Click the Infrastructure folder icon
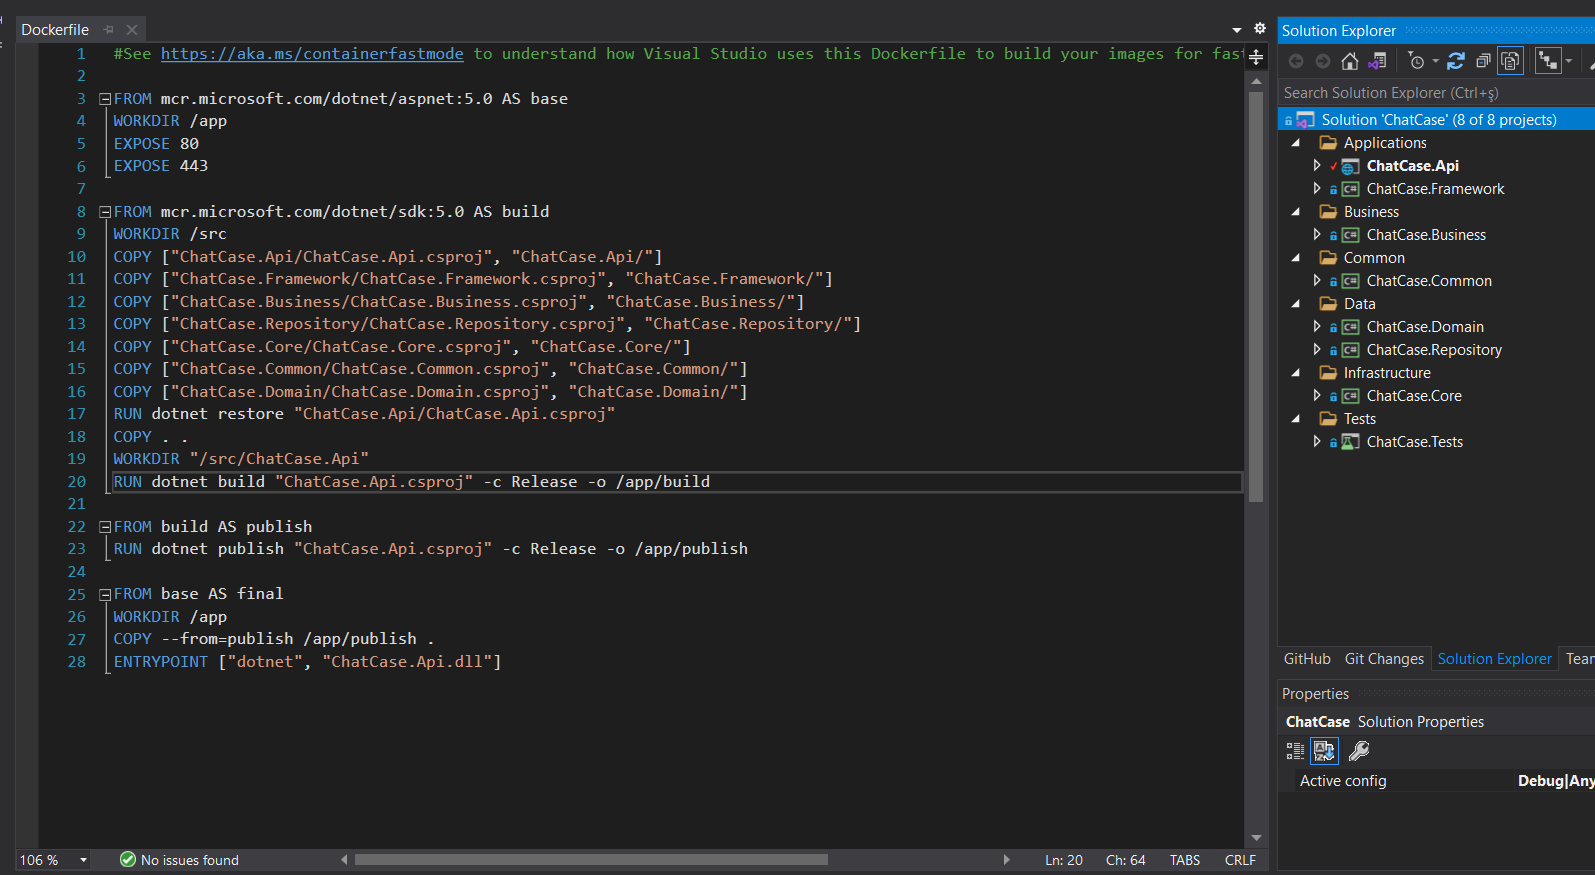 click(1328, 373)
